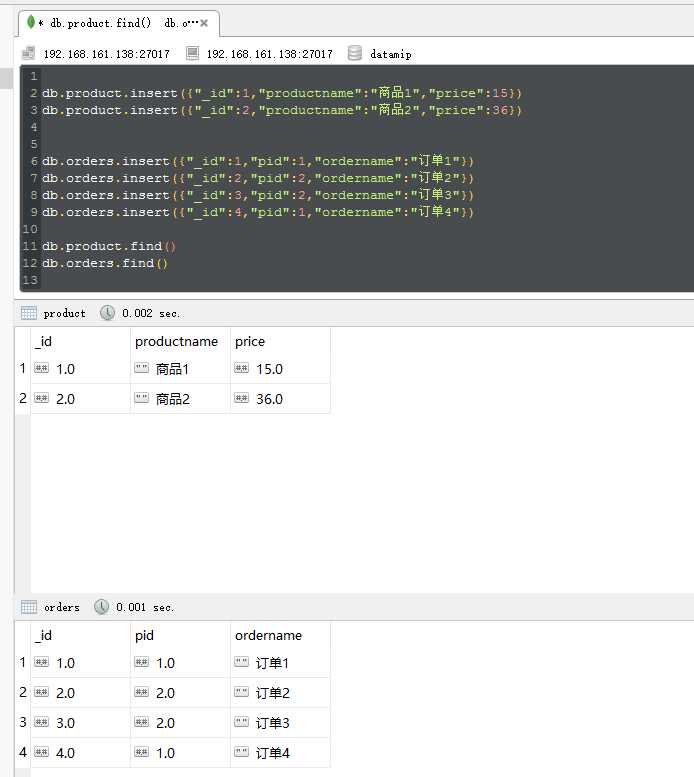Place cursor on the 订单3 insert code line

[x=258, y=195]
